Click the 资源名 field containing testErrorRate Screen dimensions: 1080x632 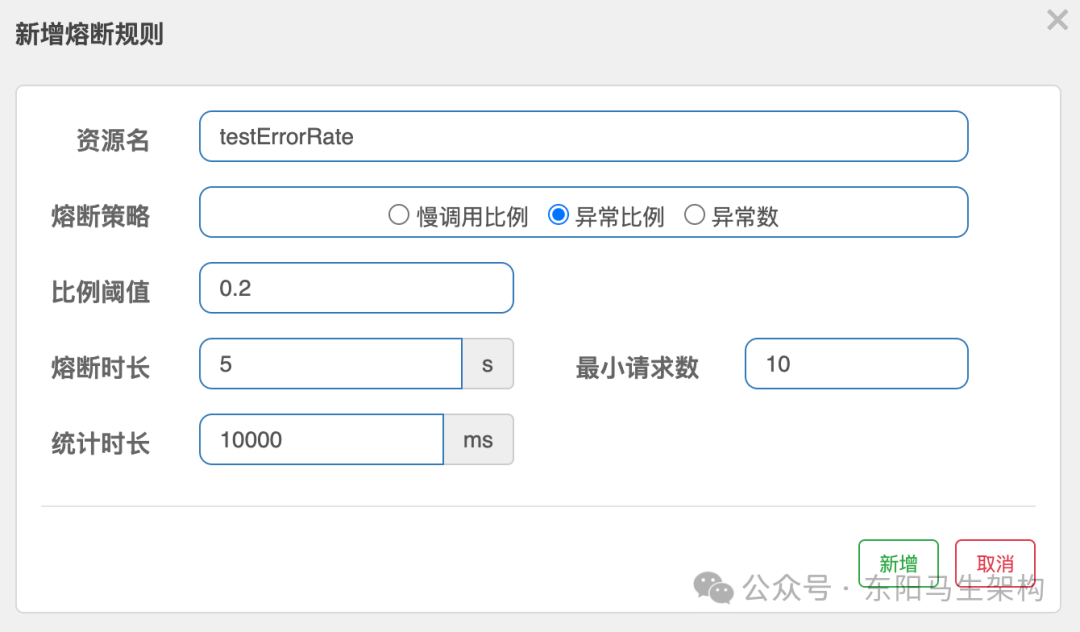[x=583, y=136]
